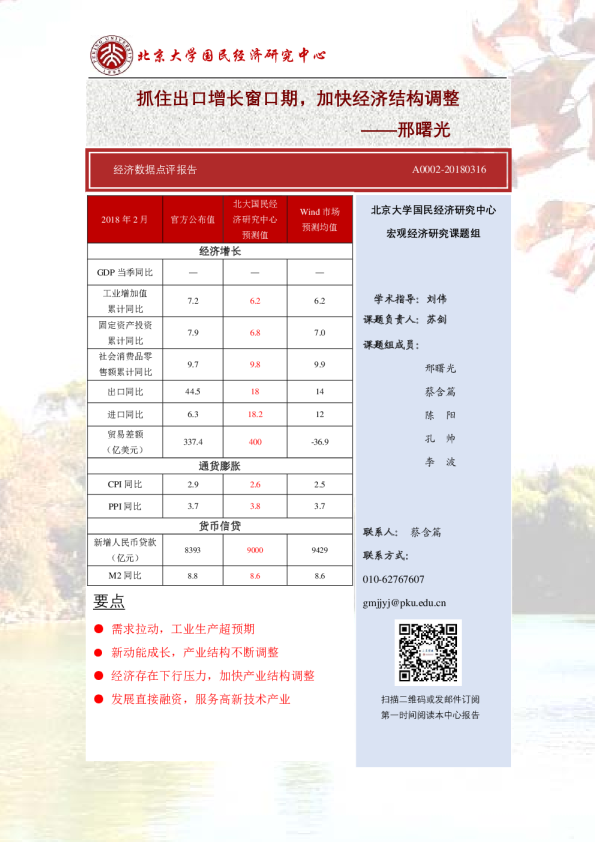595x842 pixels.
Task: Click the row label 社会消费品零售额累计同比
Action: pos(125,364)
